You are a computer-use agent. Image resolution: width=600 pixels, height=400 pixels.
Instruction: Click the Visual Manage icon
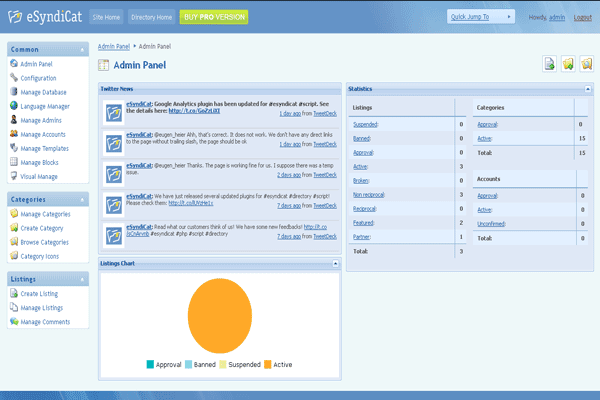13,176
